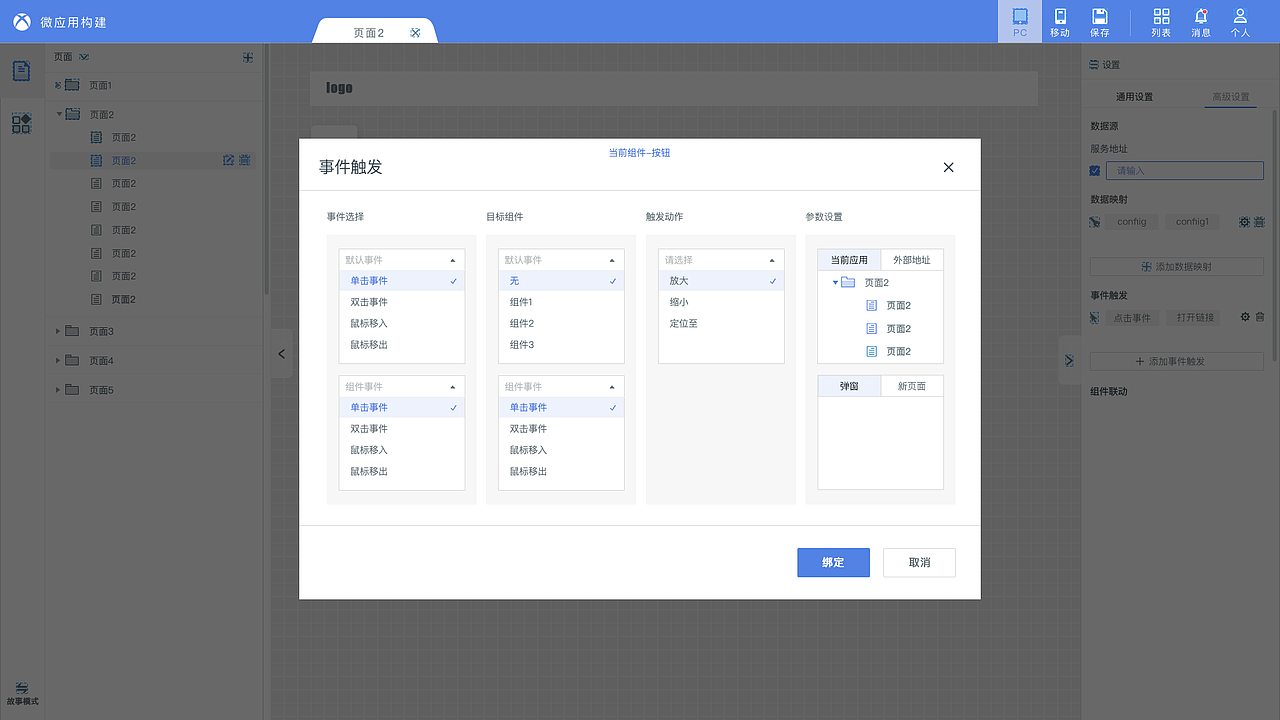Click the 绑定 button to bind event
Viewport: 1280px width, 720px height.
tap(833, 562)
